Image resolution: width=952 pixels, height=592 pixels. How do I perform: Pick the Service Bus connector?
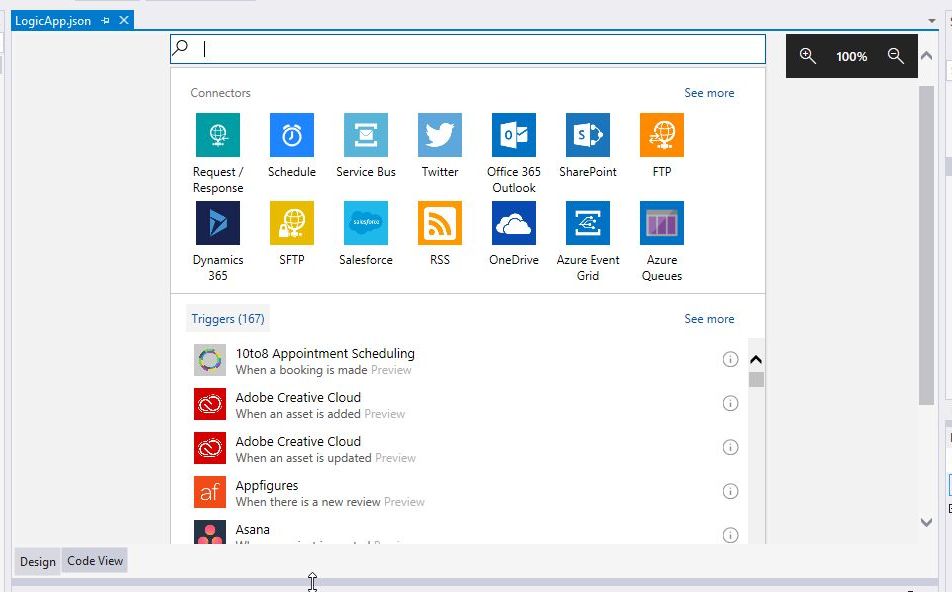tap(366, 135)
